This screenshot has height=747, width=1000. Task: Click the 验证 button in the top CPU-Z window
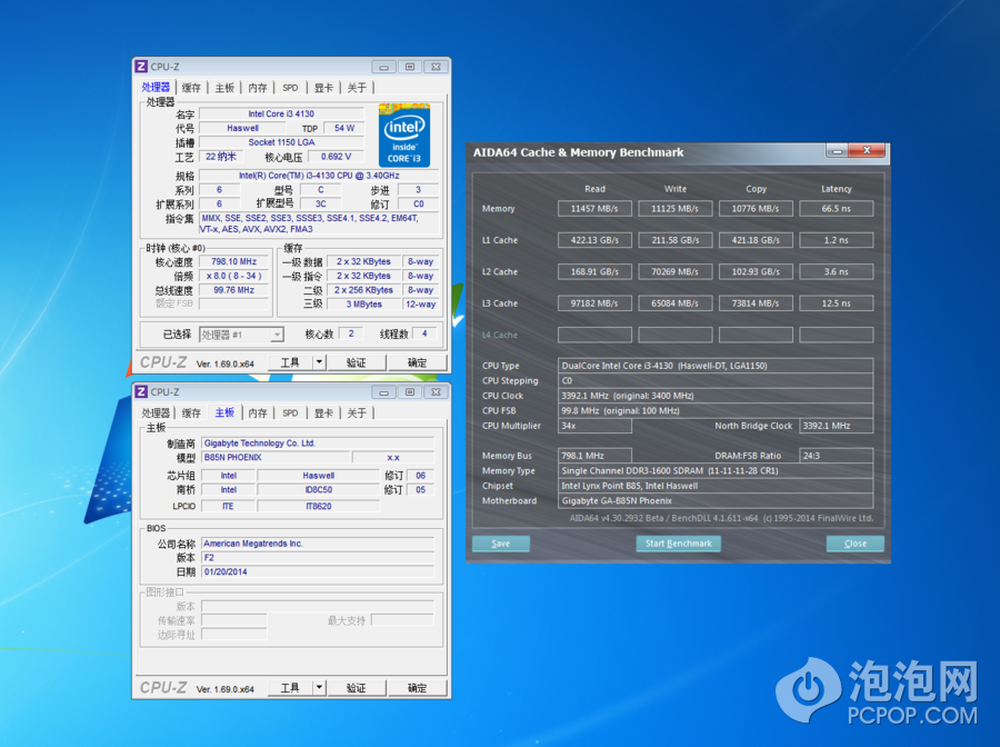[356, 362]
